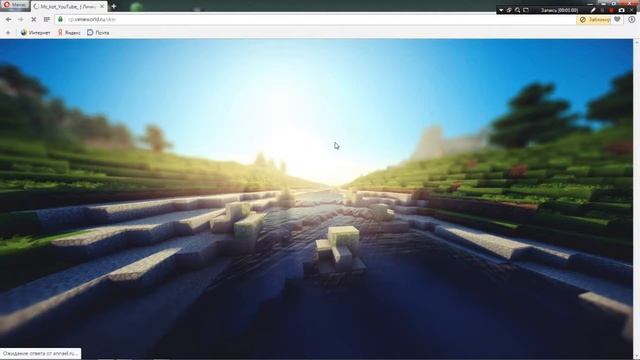
Task: Select the recorder pencil draw tool
Action: click(x=593, y=10)
